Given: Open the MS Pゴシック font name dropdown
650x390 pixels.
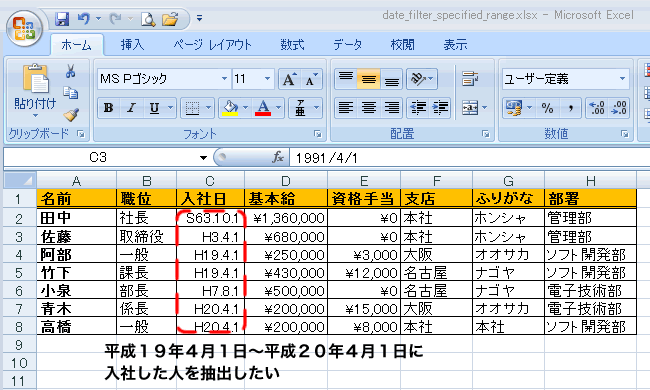Looking at the screenshot, I should pos(224,78).
